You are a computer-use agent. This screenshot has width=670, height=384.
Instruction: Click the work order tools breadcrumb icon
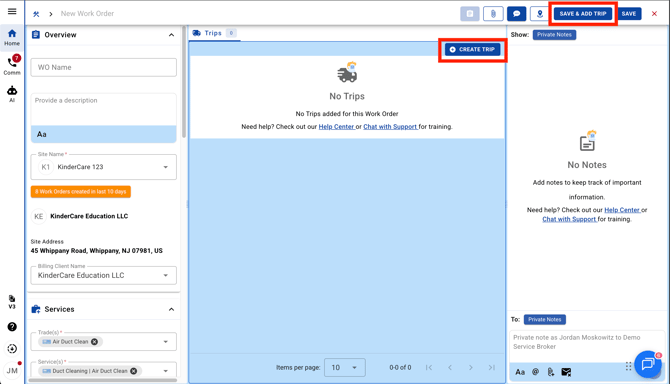tap(36, 14)
